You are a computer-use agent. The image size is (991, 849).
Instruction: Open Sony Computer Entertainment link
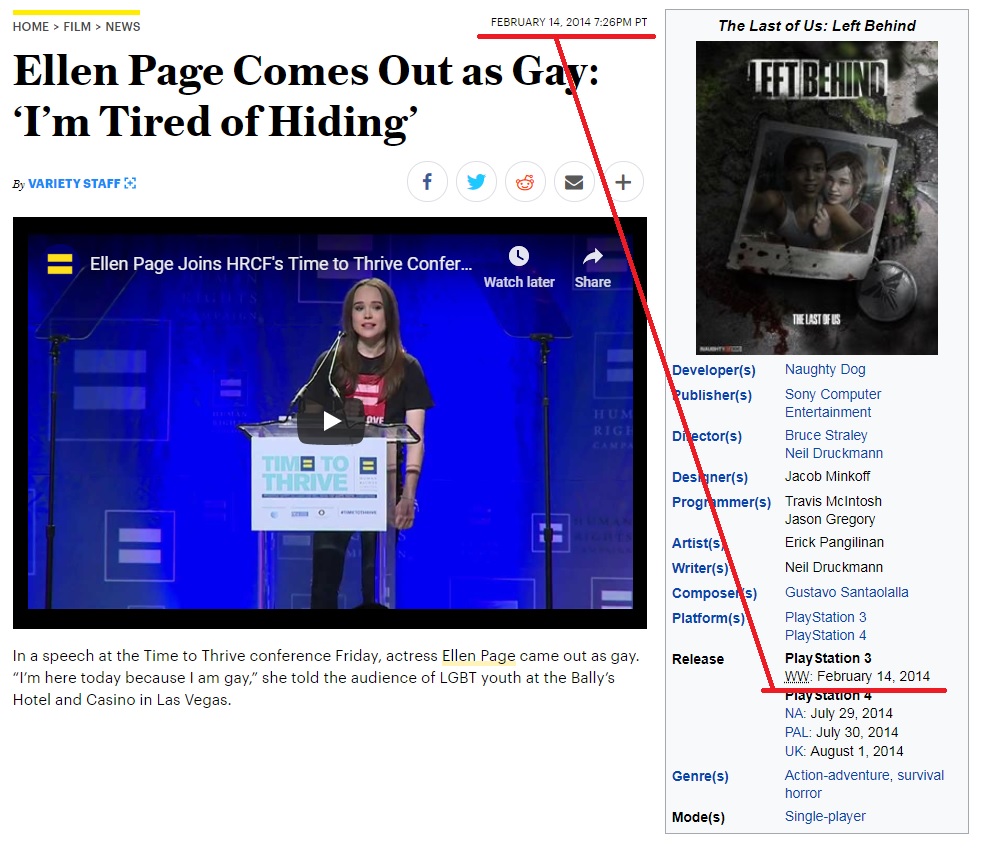point(832,403)
